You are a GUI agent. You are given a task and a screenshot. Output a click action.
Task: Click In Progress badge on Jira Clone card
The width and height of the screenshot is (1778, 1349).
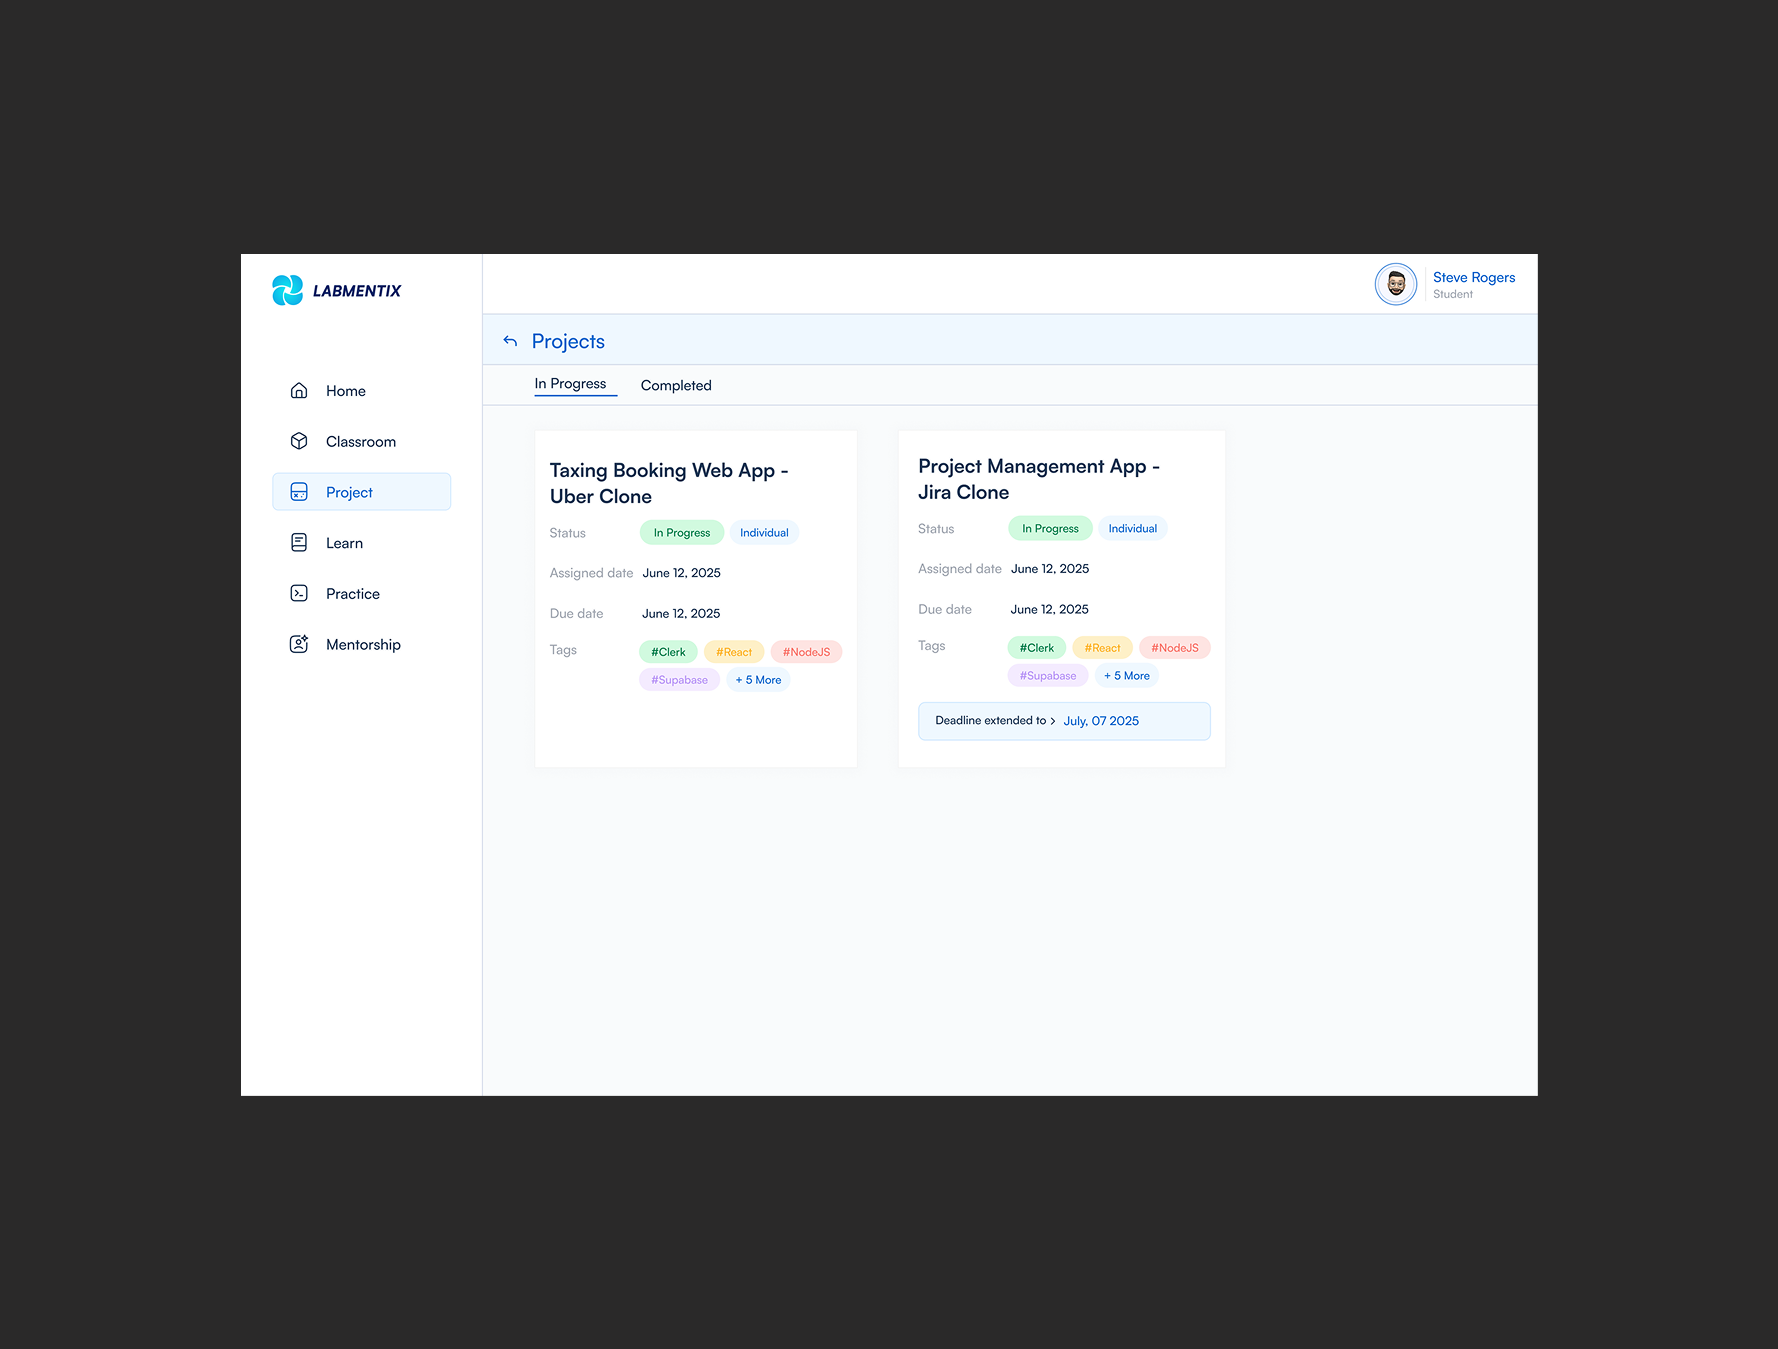point(1050,529)
